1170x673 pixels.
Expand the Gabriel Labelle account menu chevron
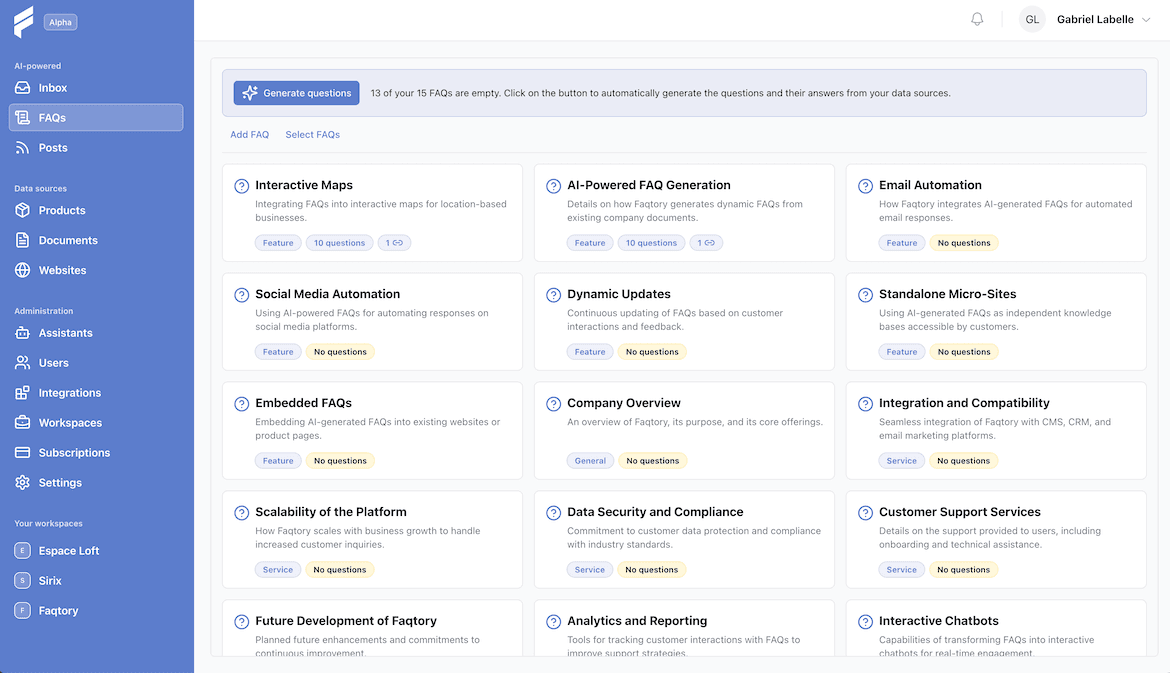[1146, 19]
